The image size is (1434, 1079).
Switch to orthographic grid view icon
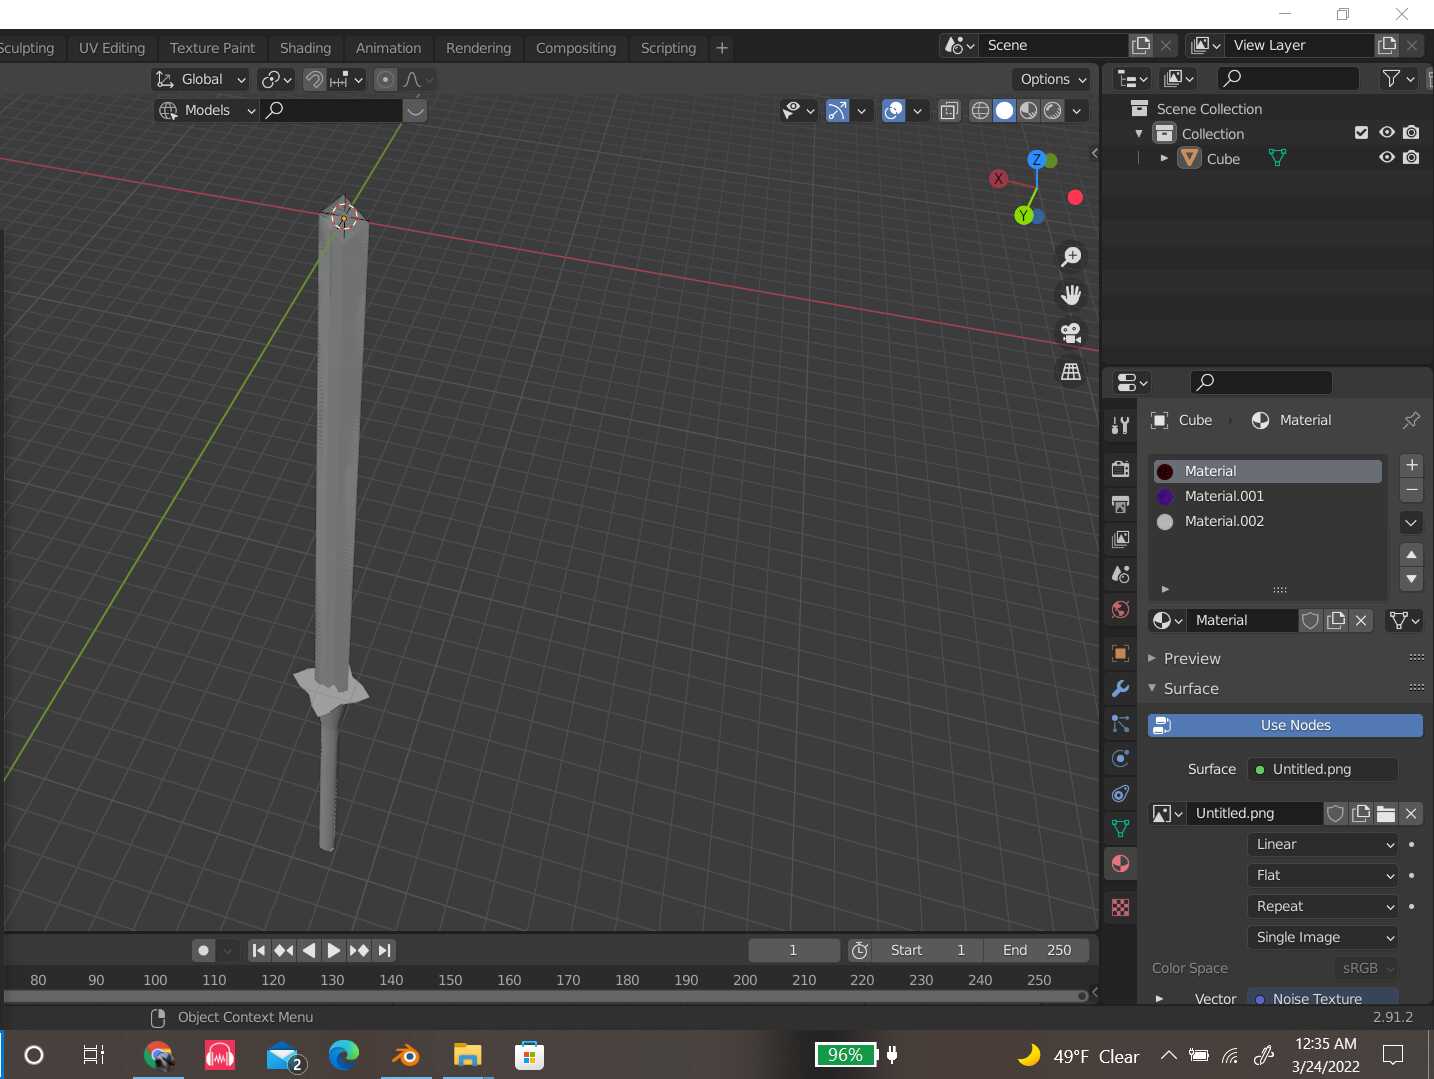[x=1071, y=371]
